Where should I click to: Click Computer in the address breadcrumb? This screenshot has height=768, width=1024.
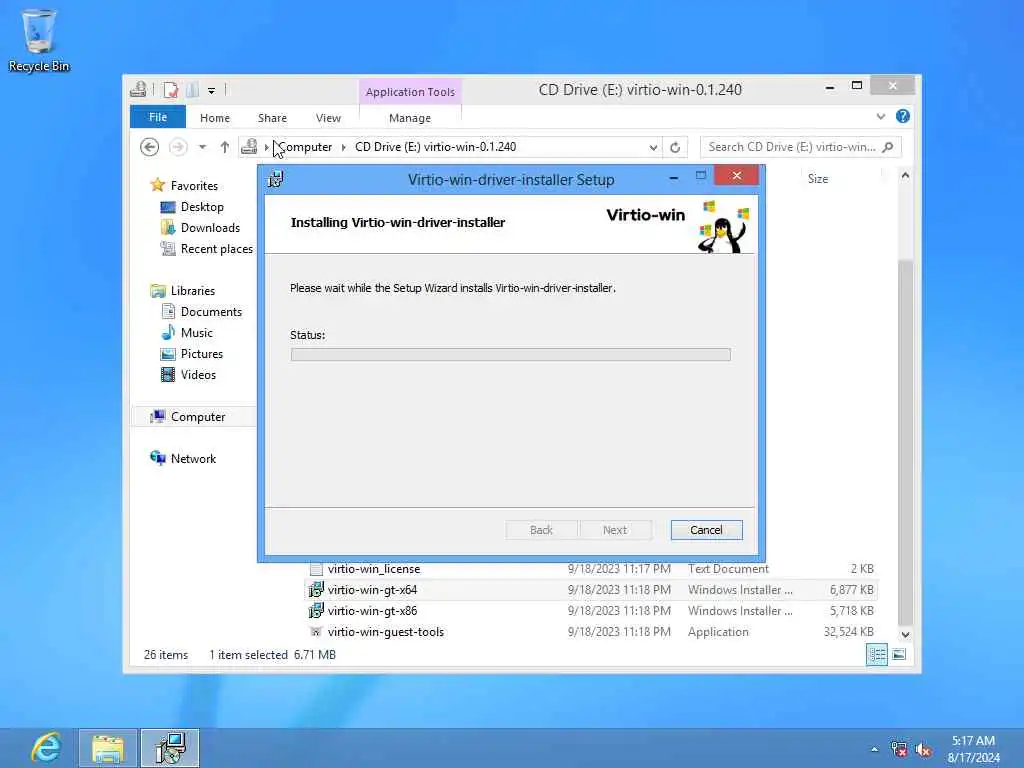pyautogui.click(x=306, y=147)
